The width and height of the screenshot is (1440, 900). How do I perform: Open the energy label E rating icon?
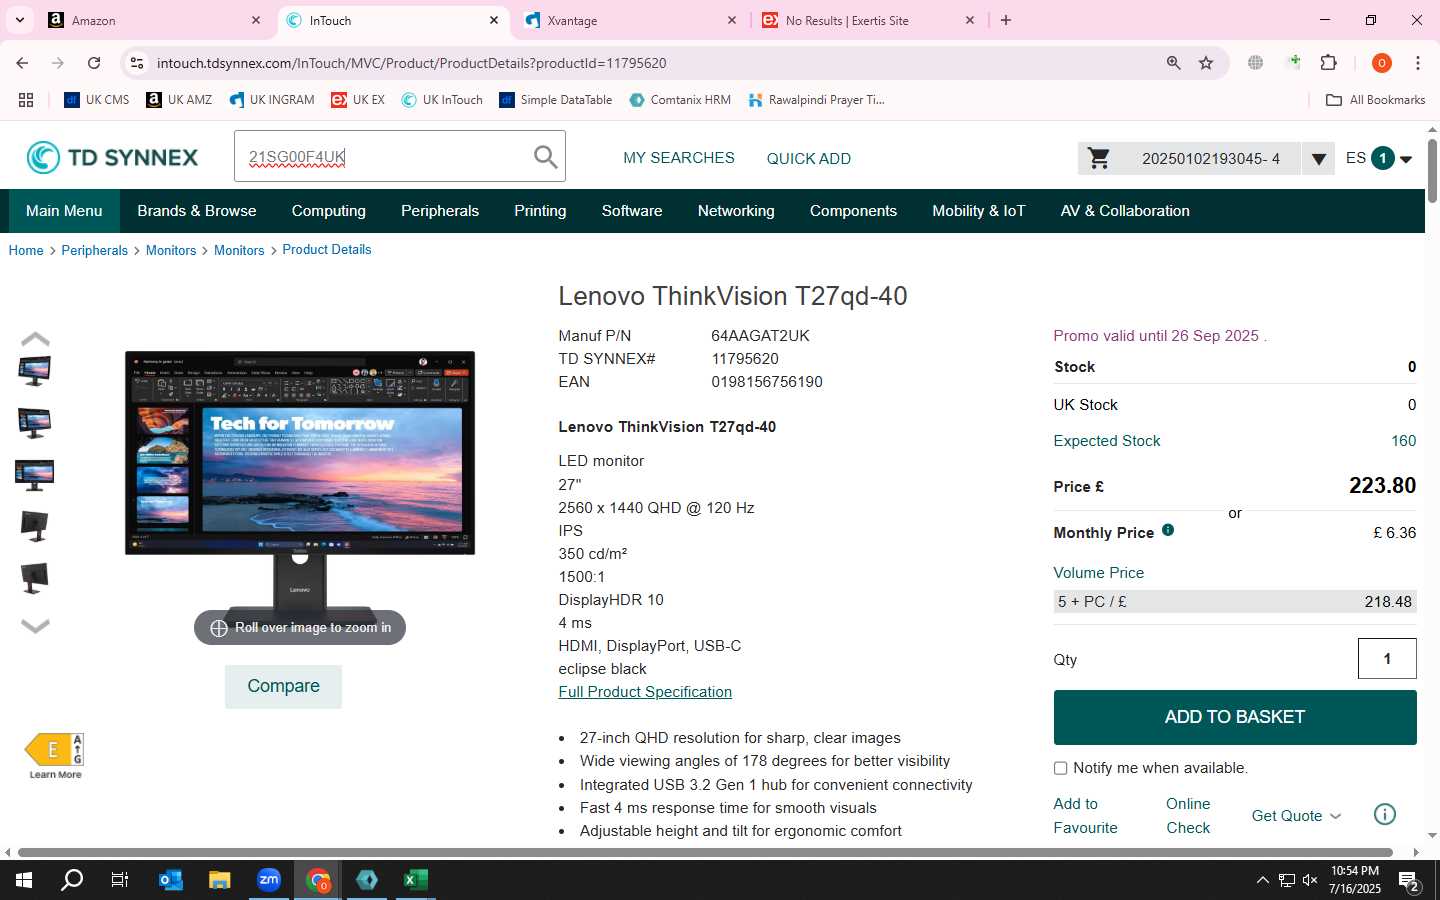pyautogui.click(x=55, y=749)
